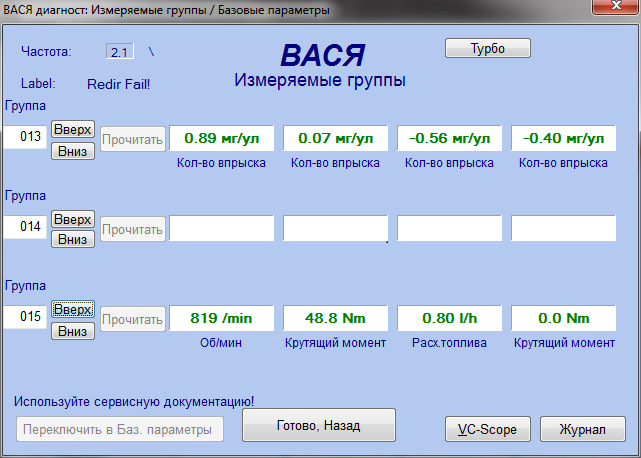Click the Крутящий момент label under 48.8 Nm

335,342
